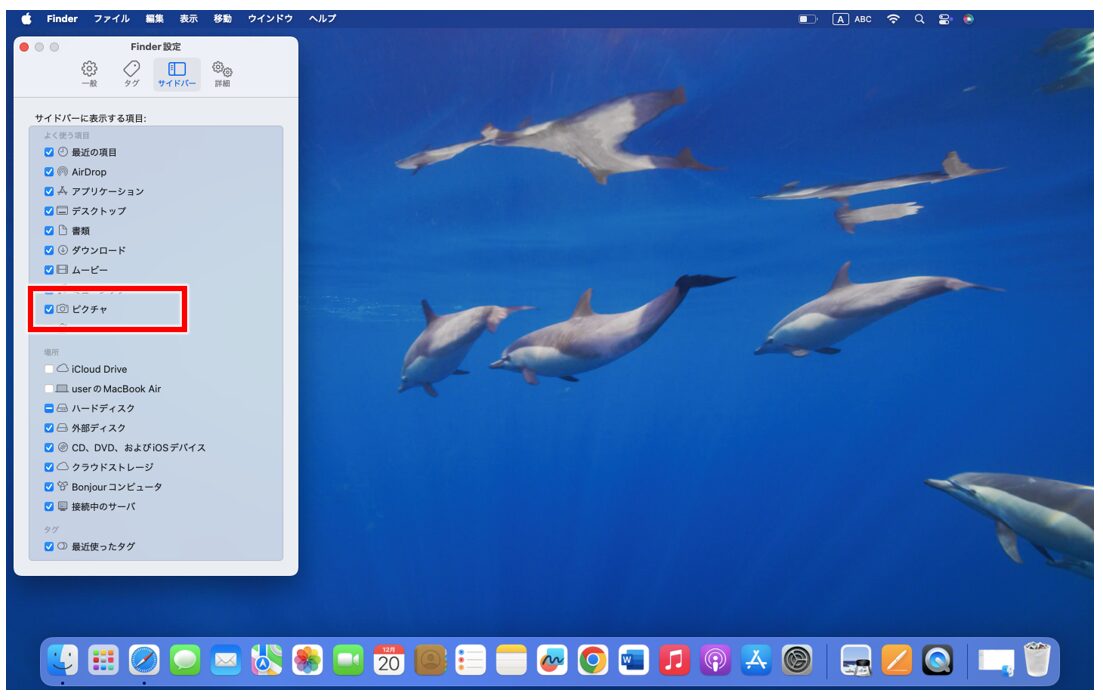Open the 詳細 settings pane in Finder設定
The width and height of the screenshot is (1103, 700).
(x=224, y=72)
